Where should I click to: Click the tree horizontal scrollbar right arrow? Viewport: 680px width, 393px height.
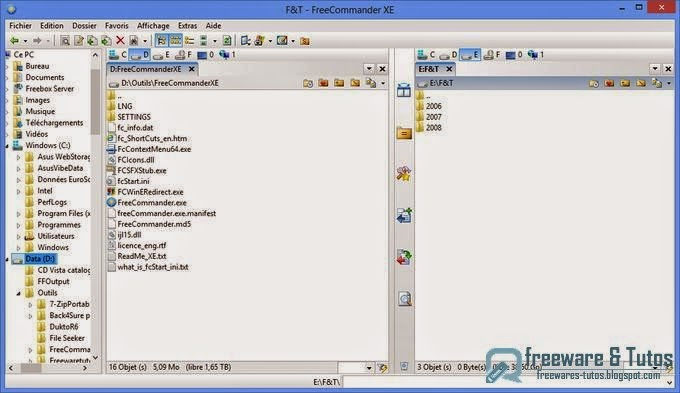coord(85,368)
